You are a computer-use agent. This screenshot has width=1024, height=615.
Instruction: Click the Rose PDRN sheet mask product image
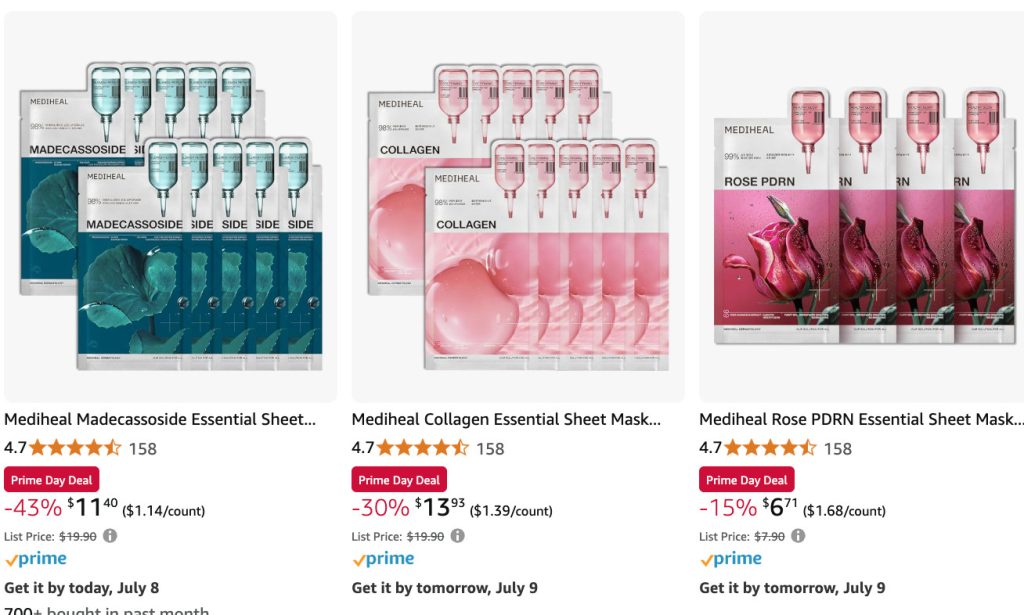point(864,207)
